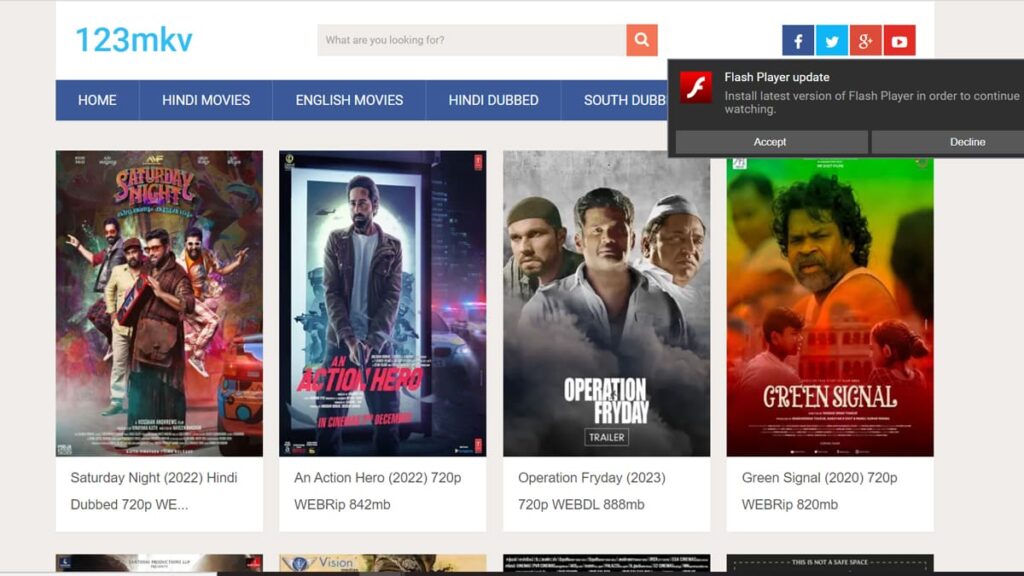Click the search input field
The height and width of the screenshot is (576, 1024).
[x=470, y=41]
